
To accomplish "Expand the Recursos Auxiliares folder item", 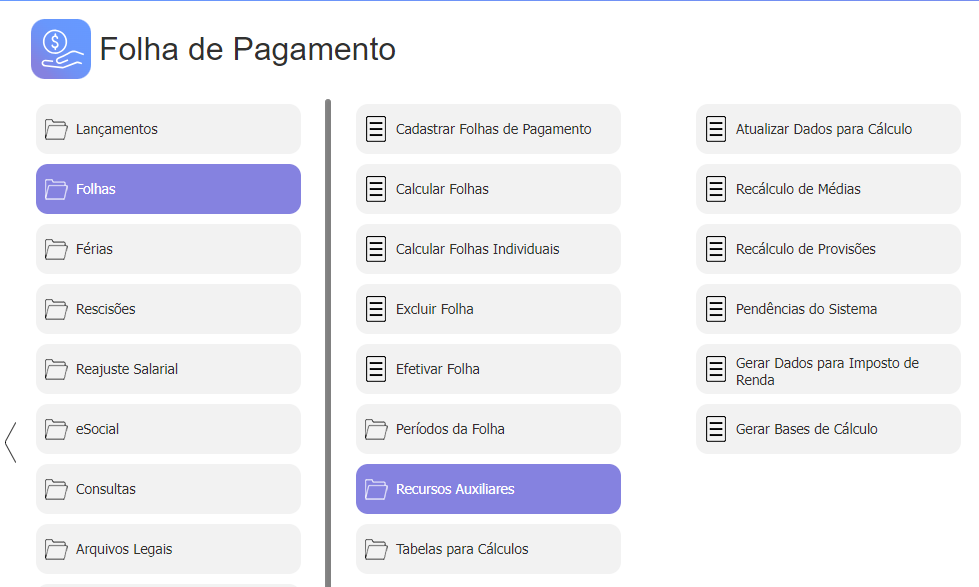I will pos(488,489).
